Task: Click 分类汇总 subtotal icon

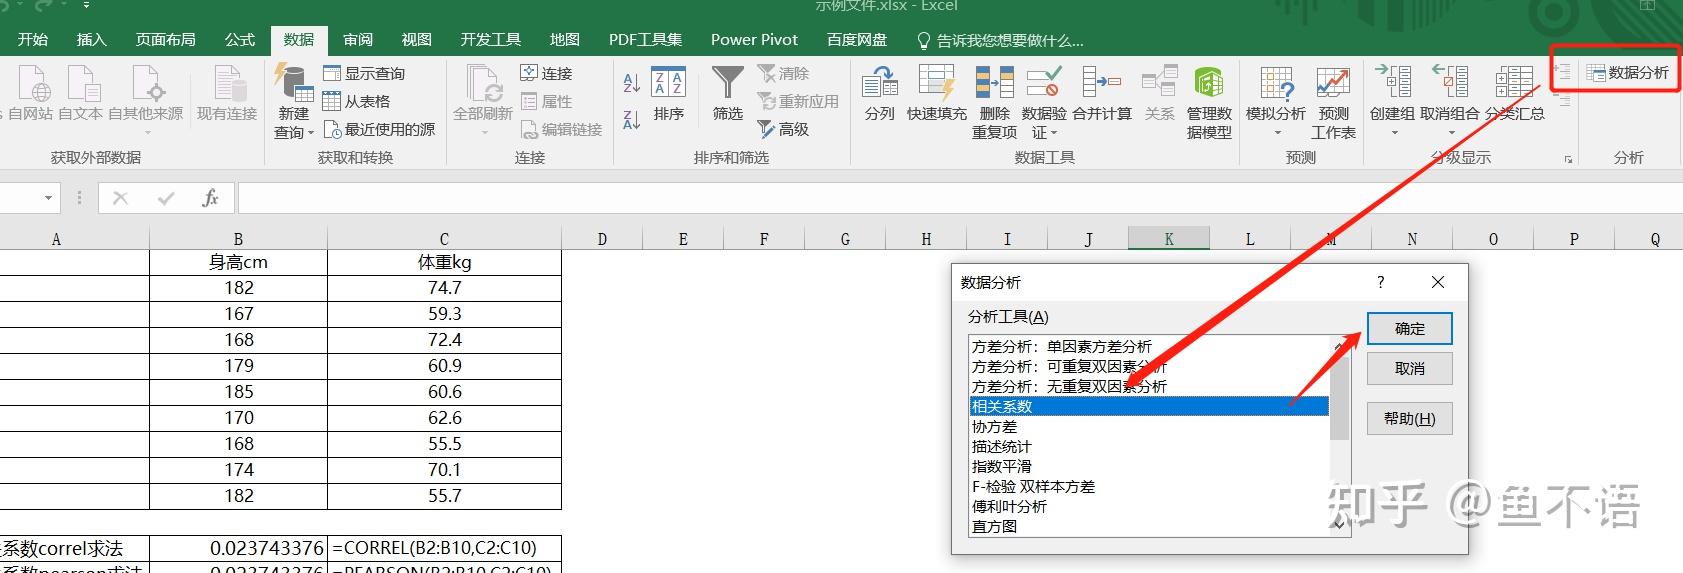Action: [1514, 94]
